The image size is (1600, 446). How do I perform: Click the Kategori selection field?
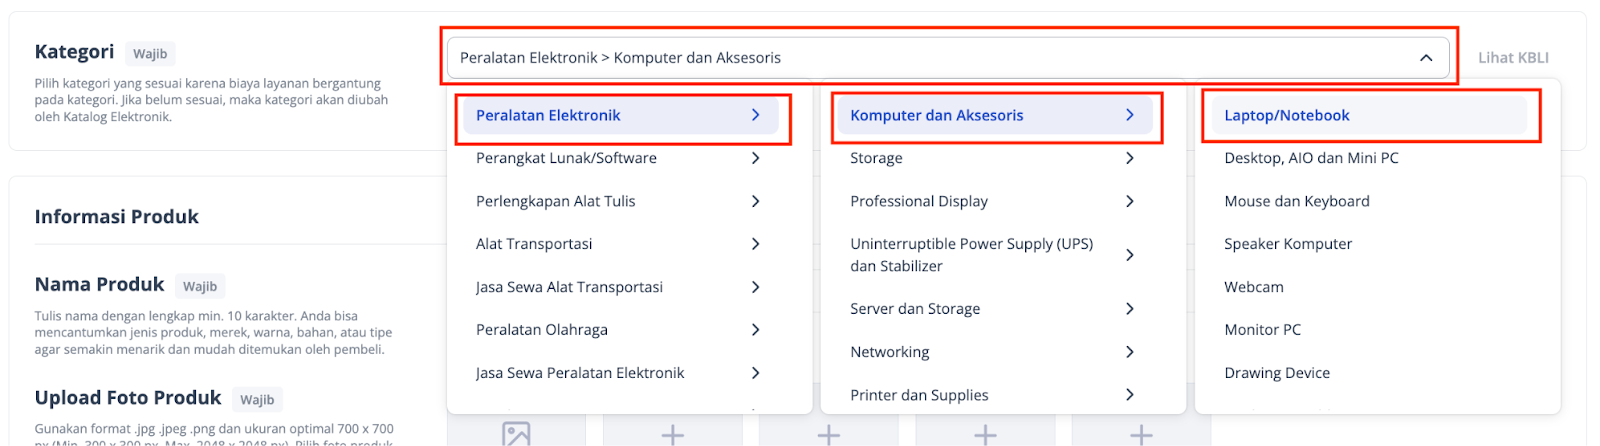tap(948, 58)
